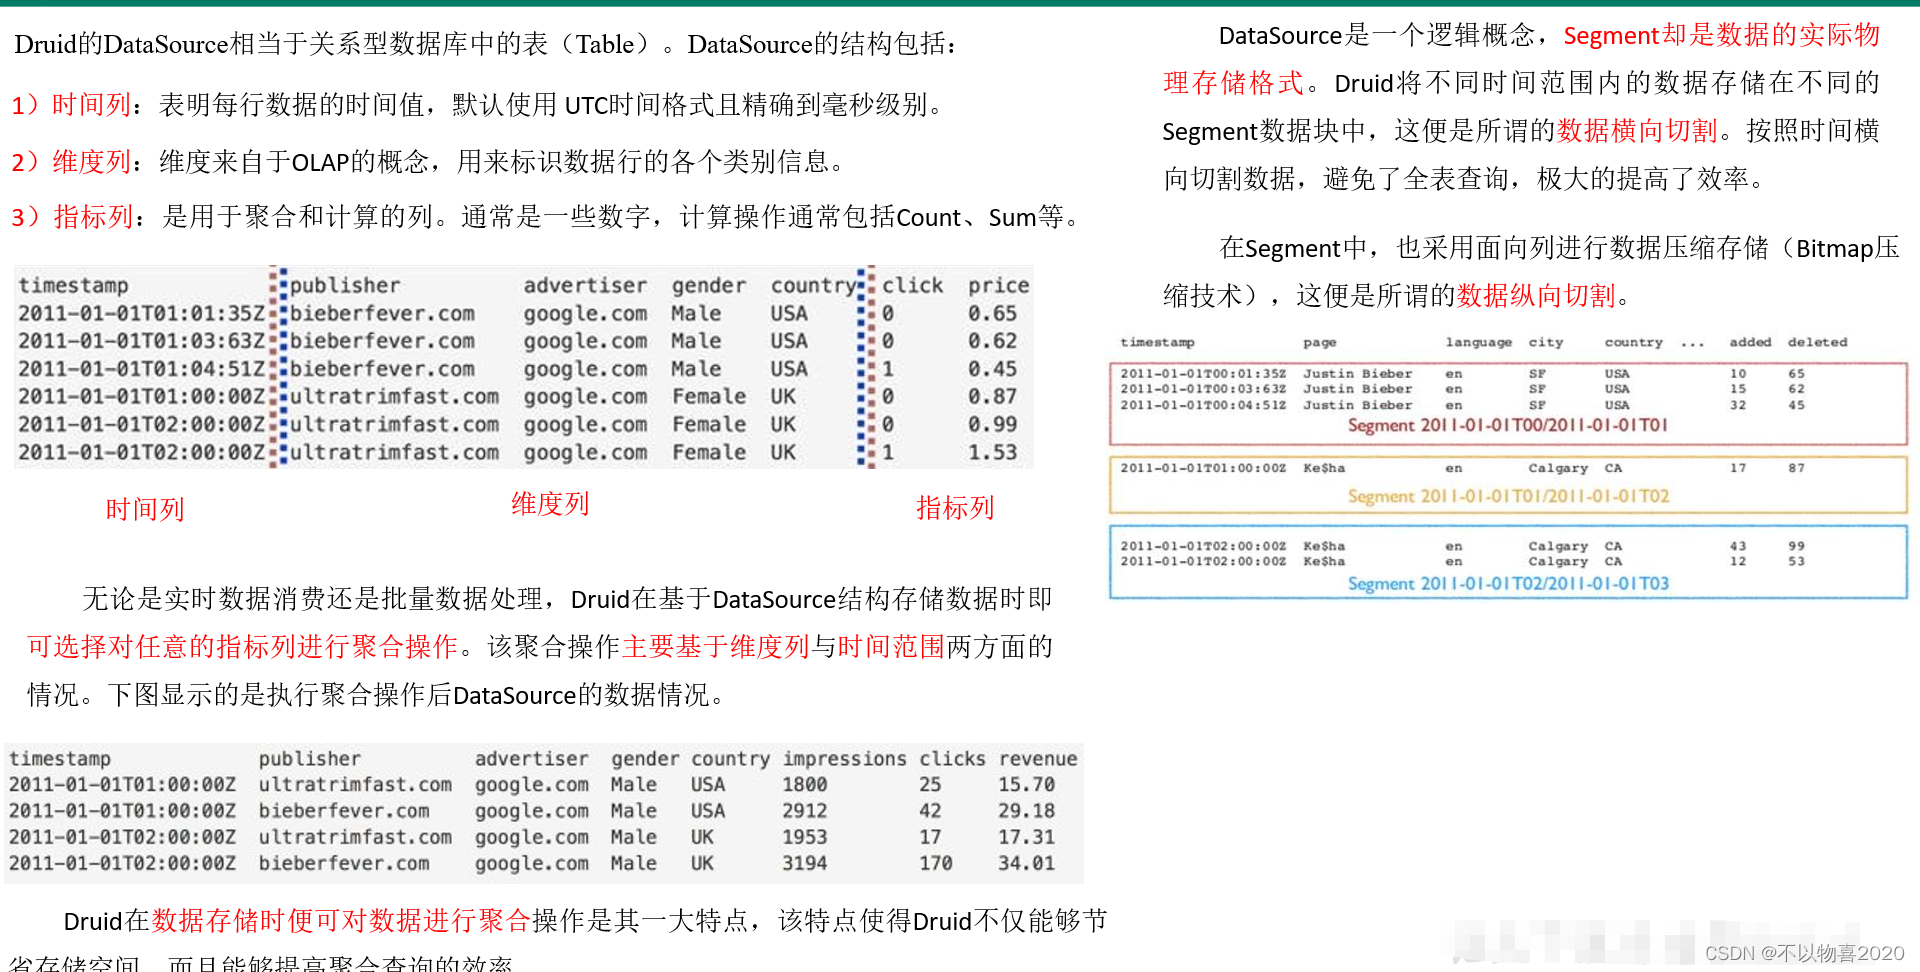Click the 'city' header in segment table
The width and height of the screenshot is (1920, 972).
click(1545, 342)
